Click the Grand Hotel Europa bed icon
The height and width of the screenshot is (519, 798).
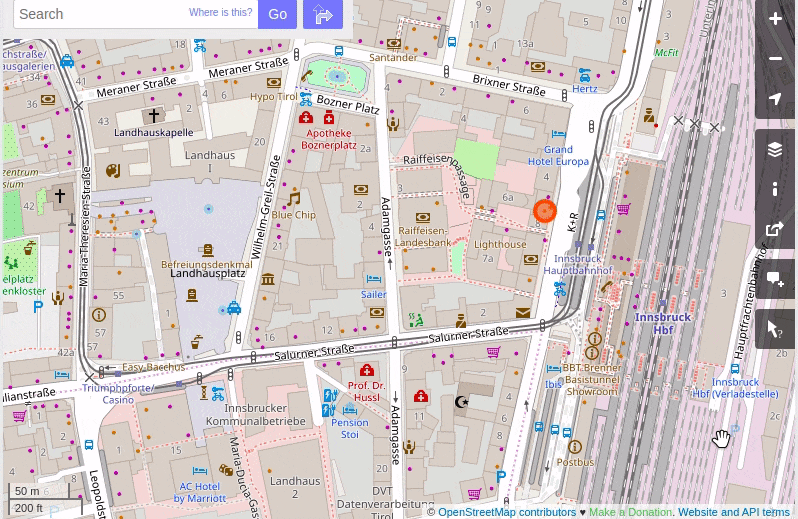[x=558, y=134]
